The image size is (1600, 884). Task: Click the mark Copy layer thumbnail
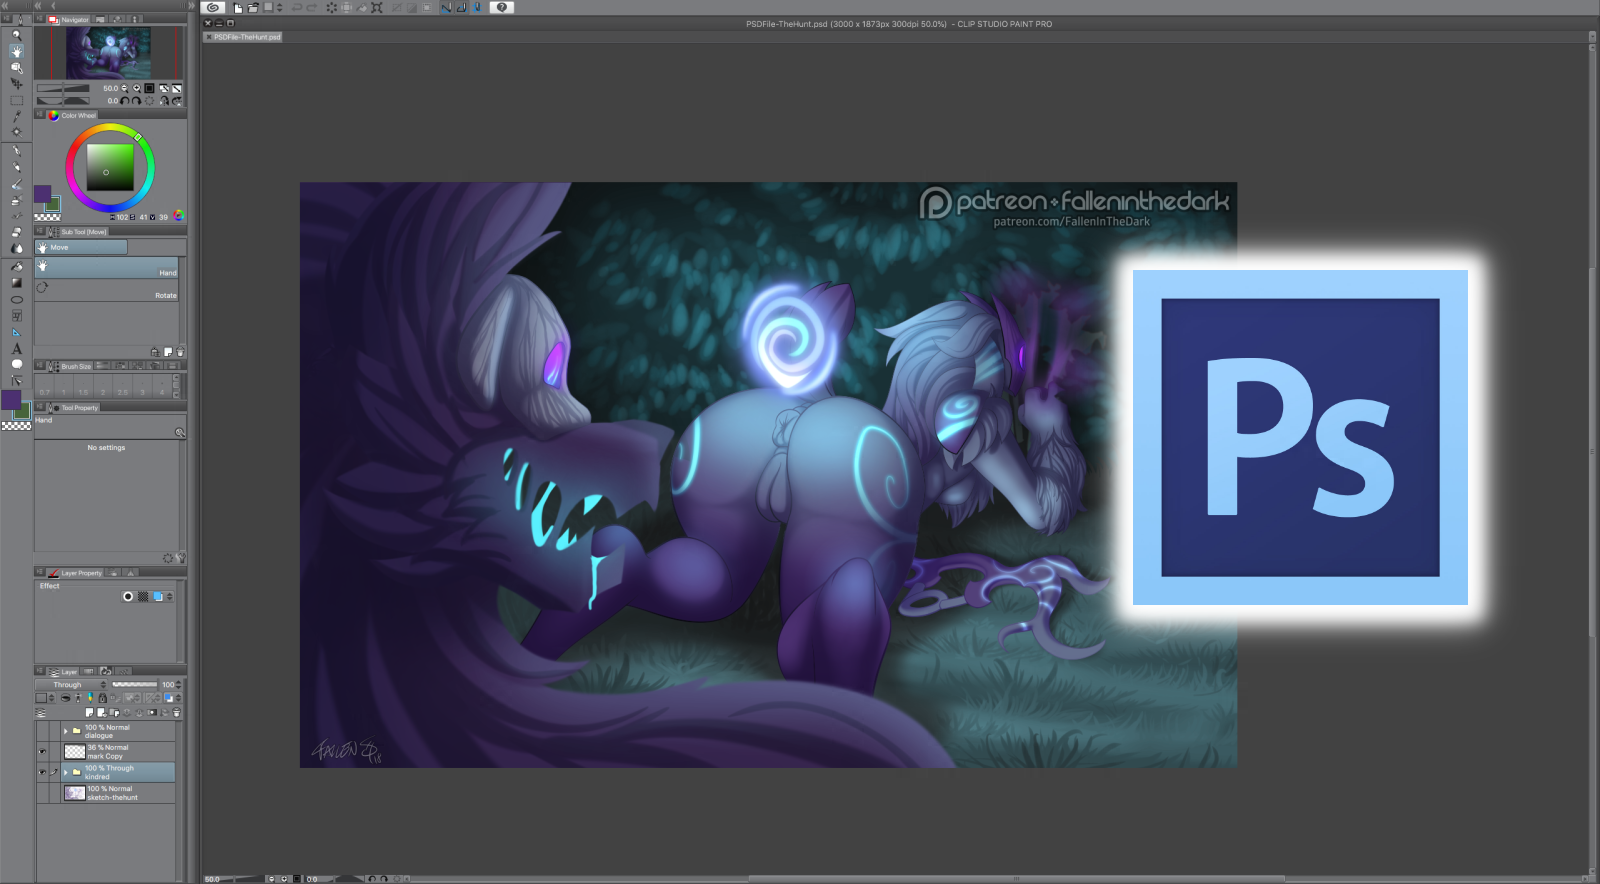point(75,752)
